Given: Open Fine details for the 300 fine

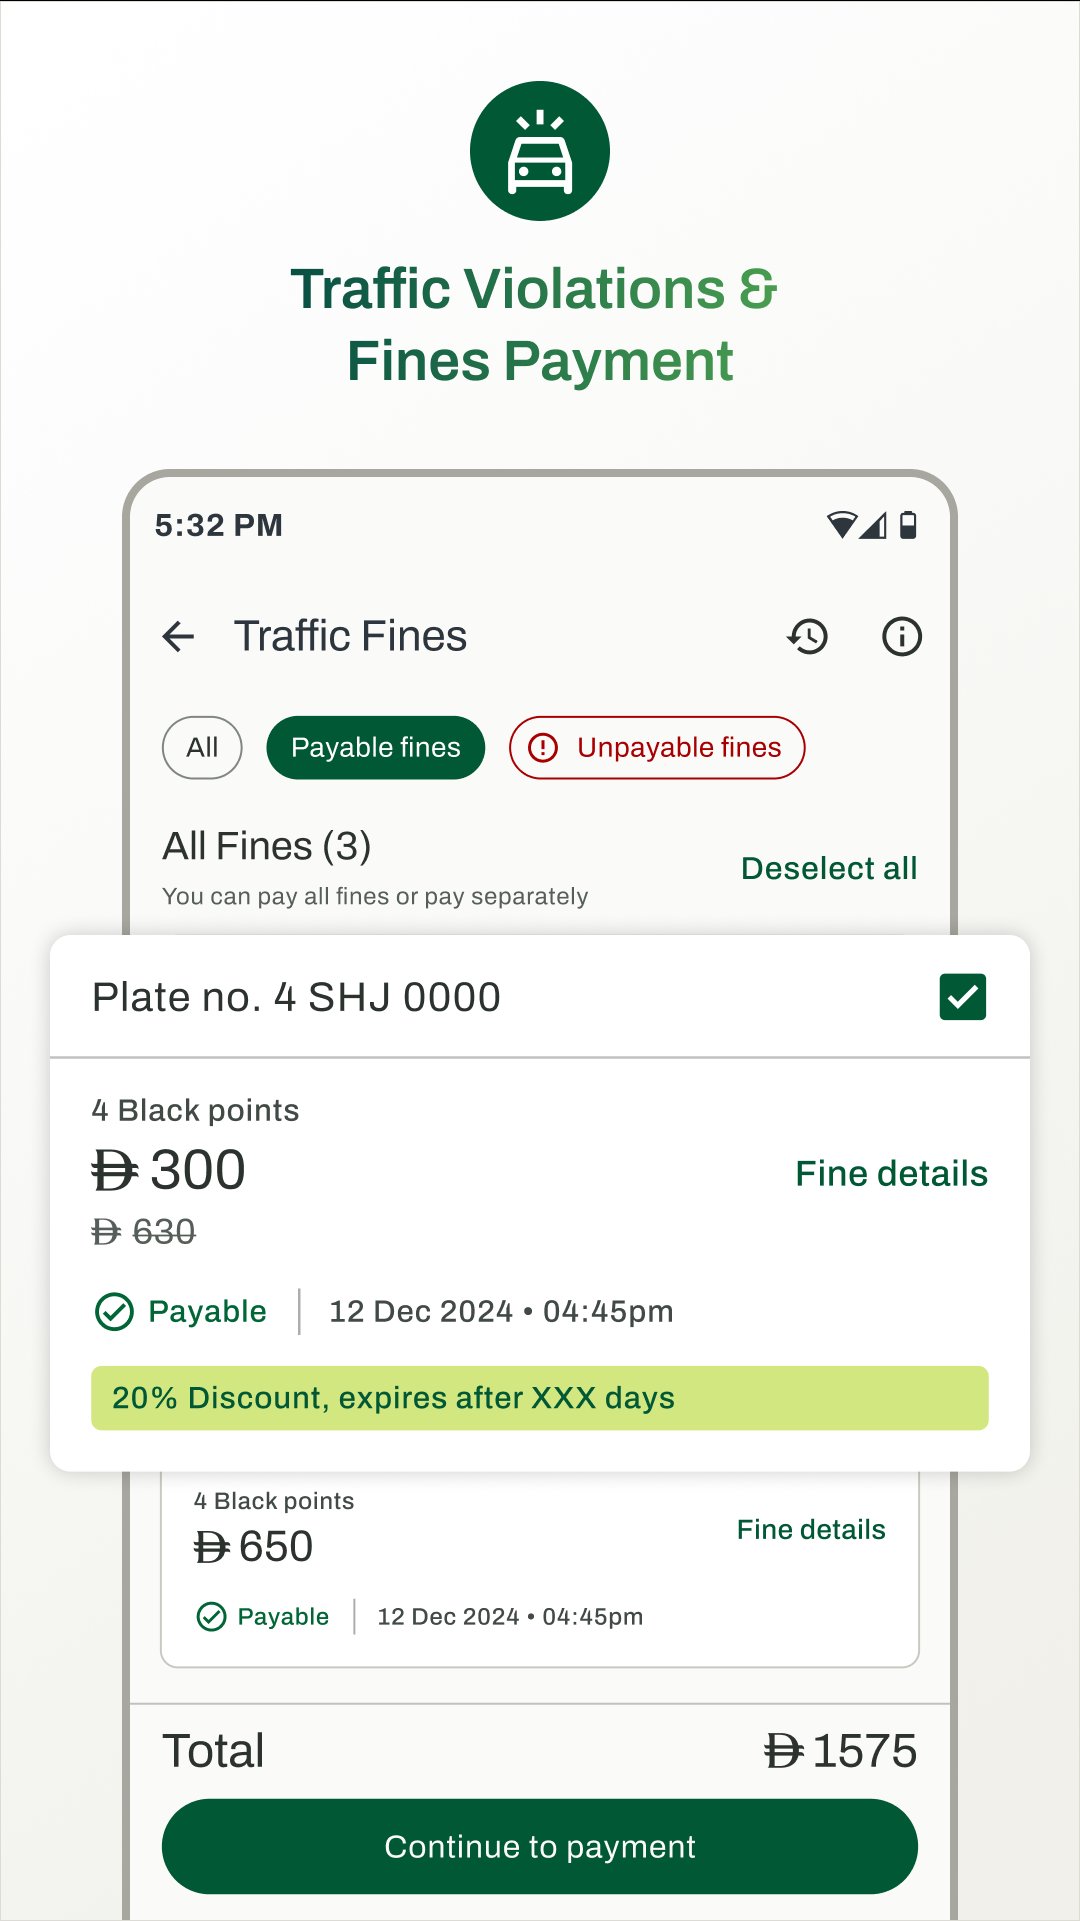Looking at the screenshot, I should pyautogui.click(x=891, y=1173).
